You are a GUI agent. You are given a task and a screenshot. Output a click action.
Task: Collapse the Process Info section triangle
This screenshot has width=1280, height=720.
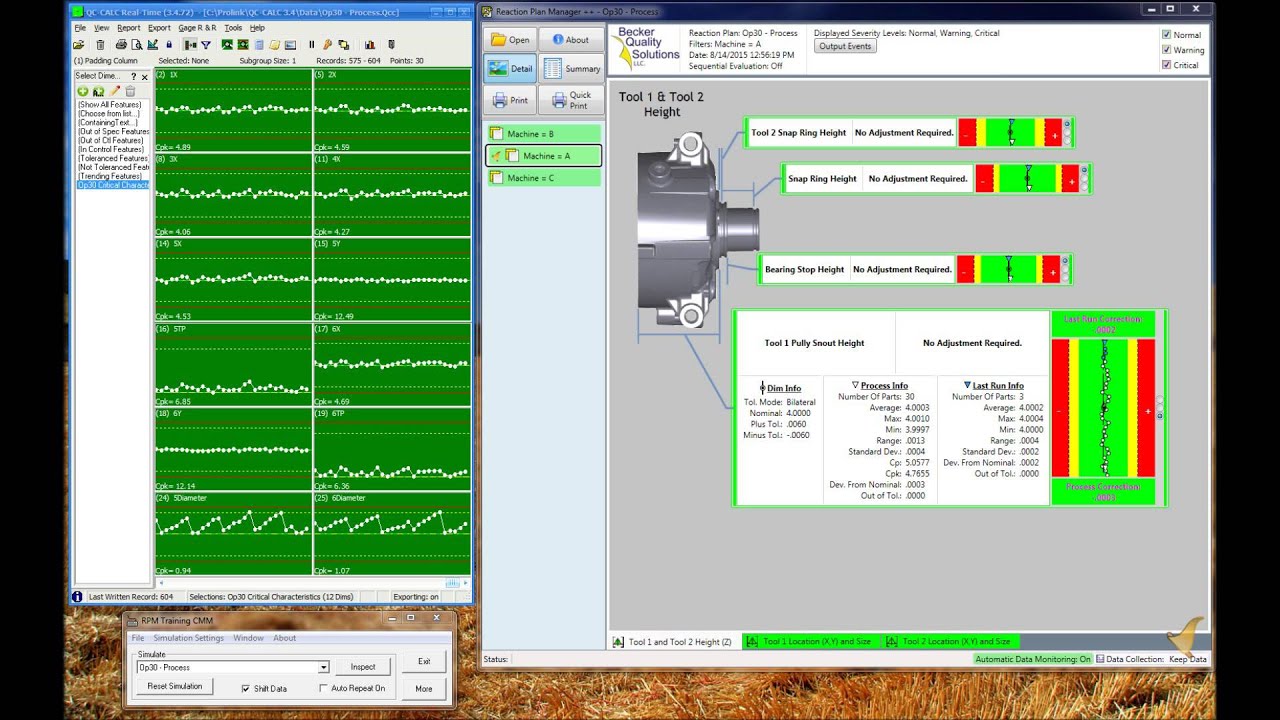click(855, 385)
